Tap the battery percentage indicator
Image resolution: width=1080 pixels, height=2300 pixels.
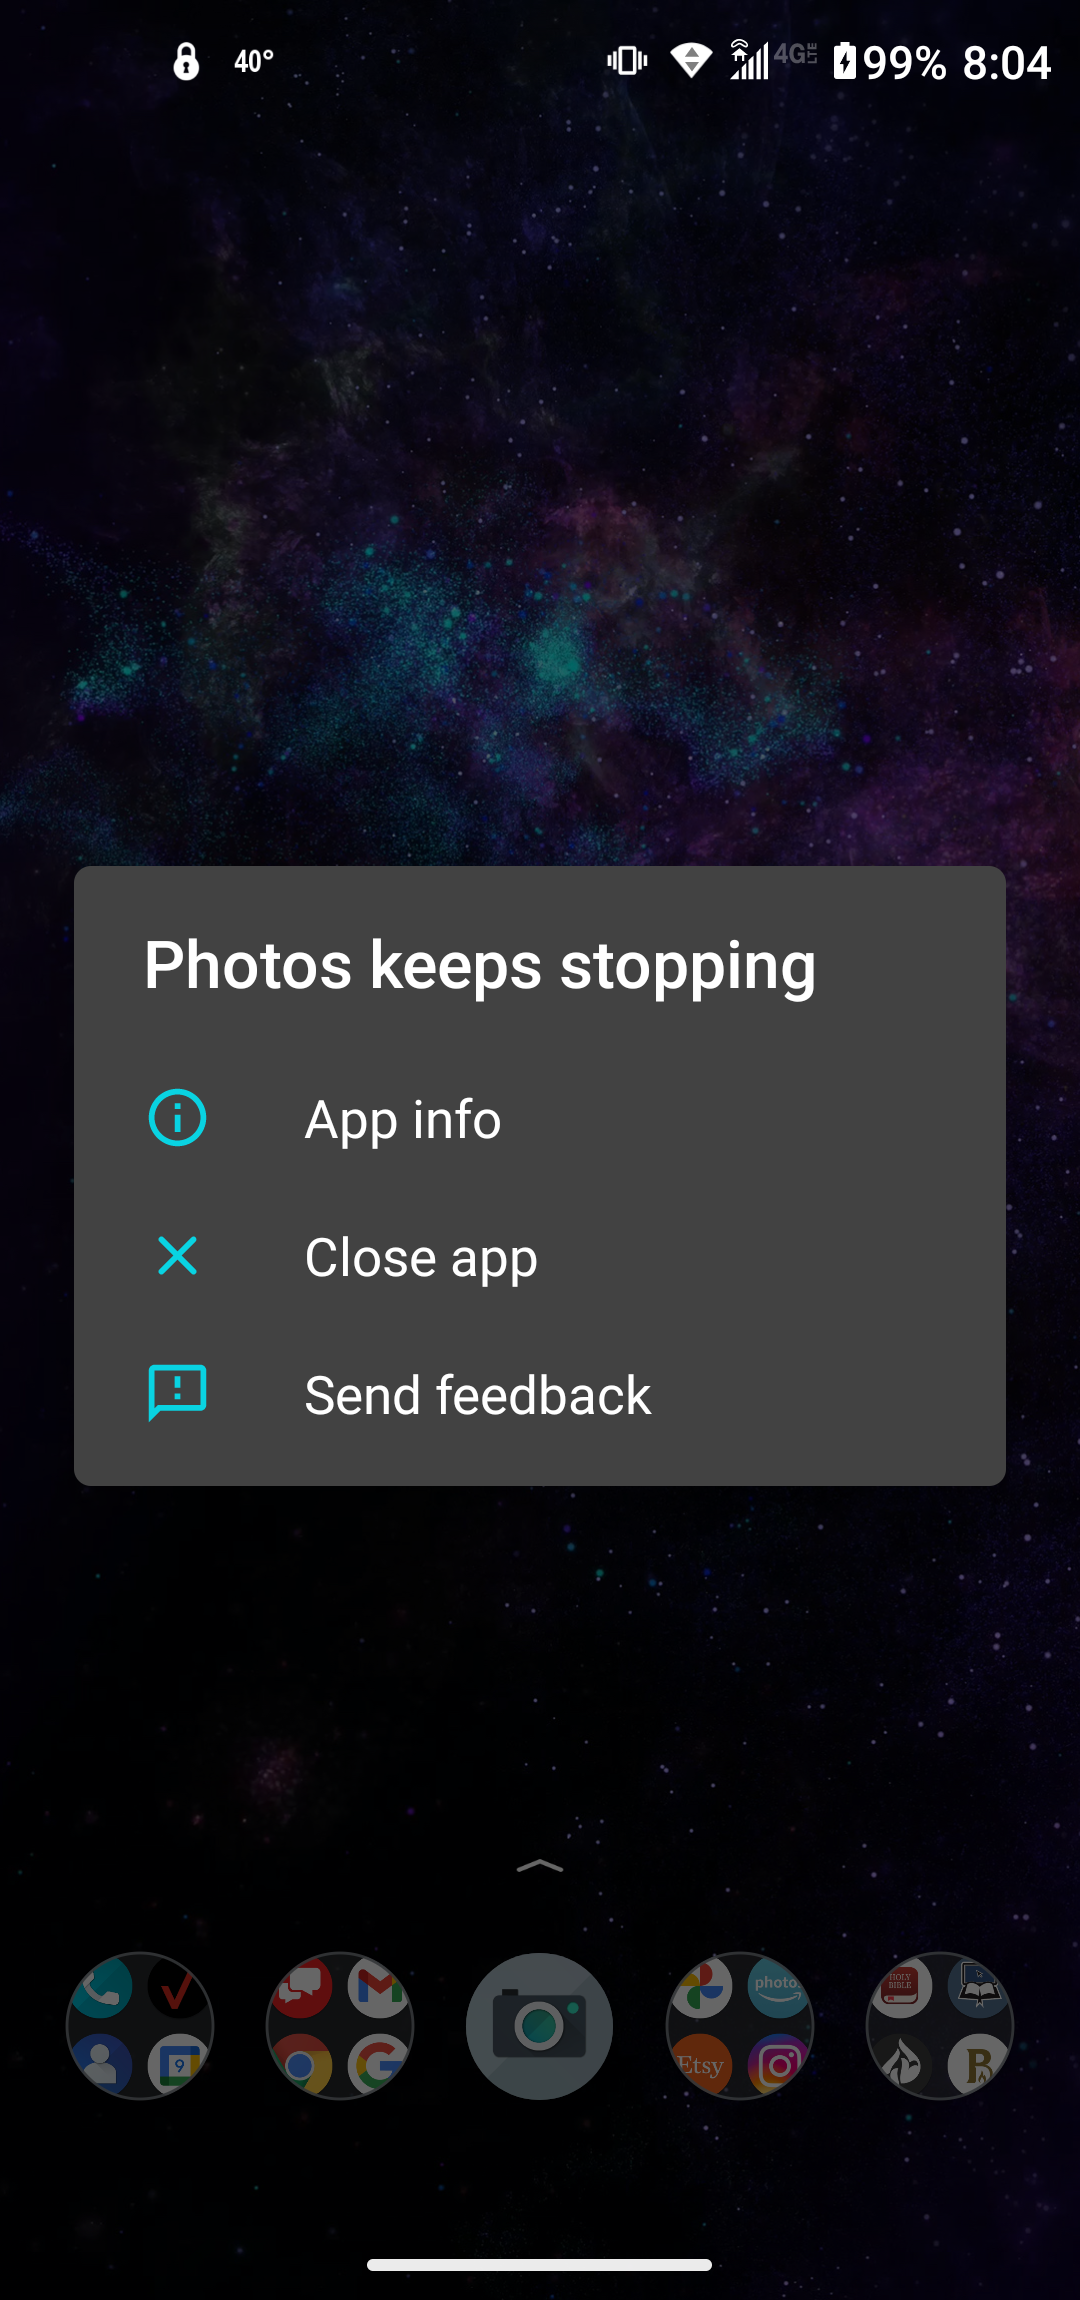pos(904,62)
